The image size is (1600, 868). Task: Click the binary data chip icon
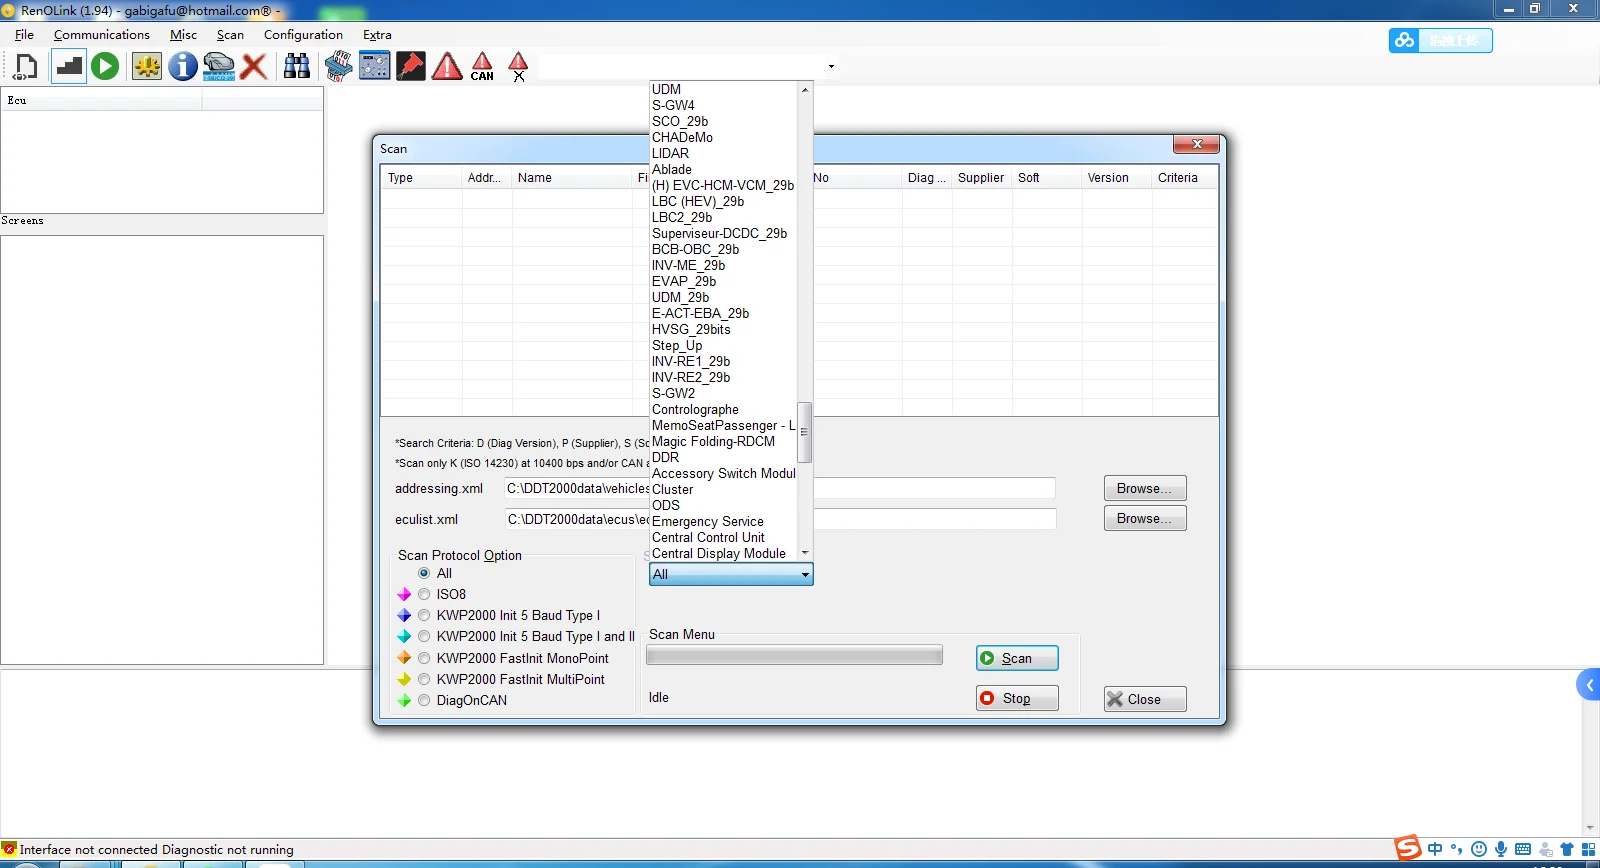pyautogui.click(x=338, y=67)
